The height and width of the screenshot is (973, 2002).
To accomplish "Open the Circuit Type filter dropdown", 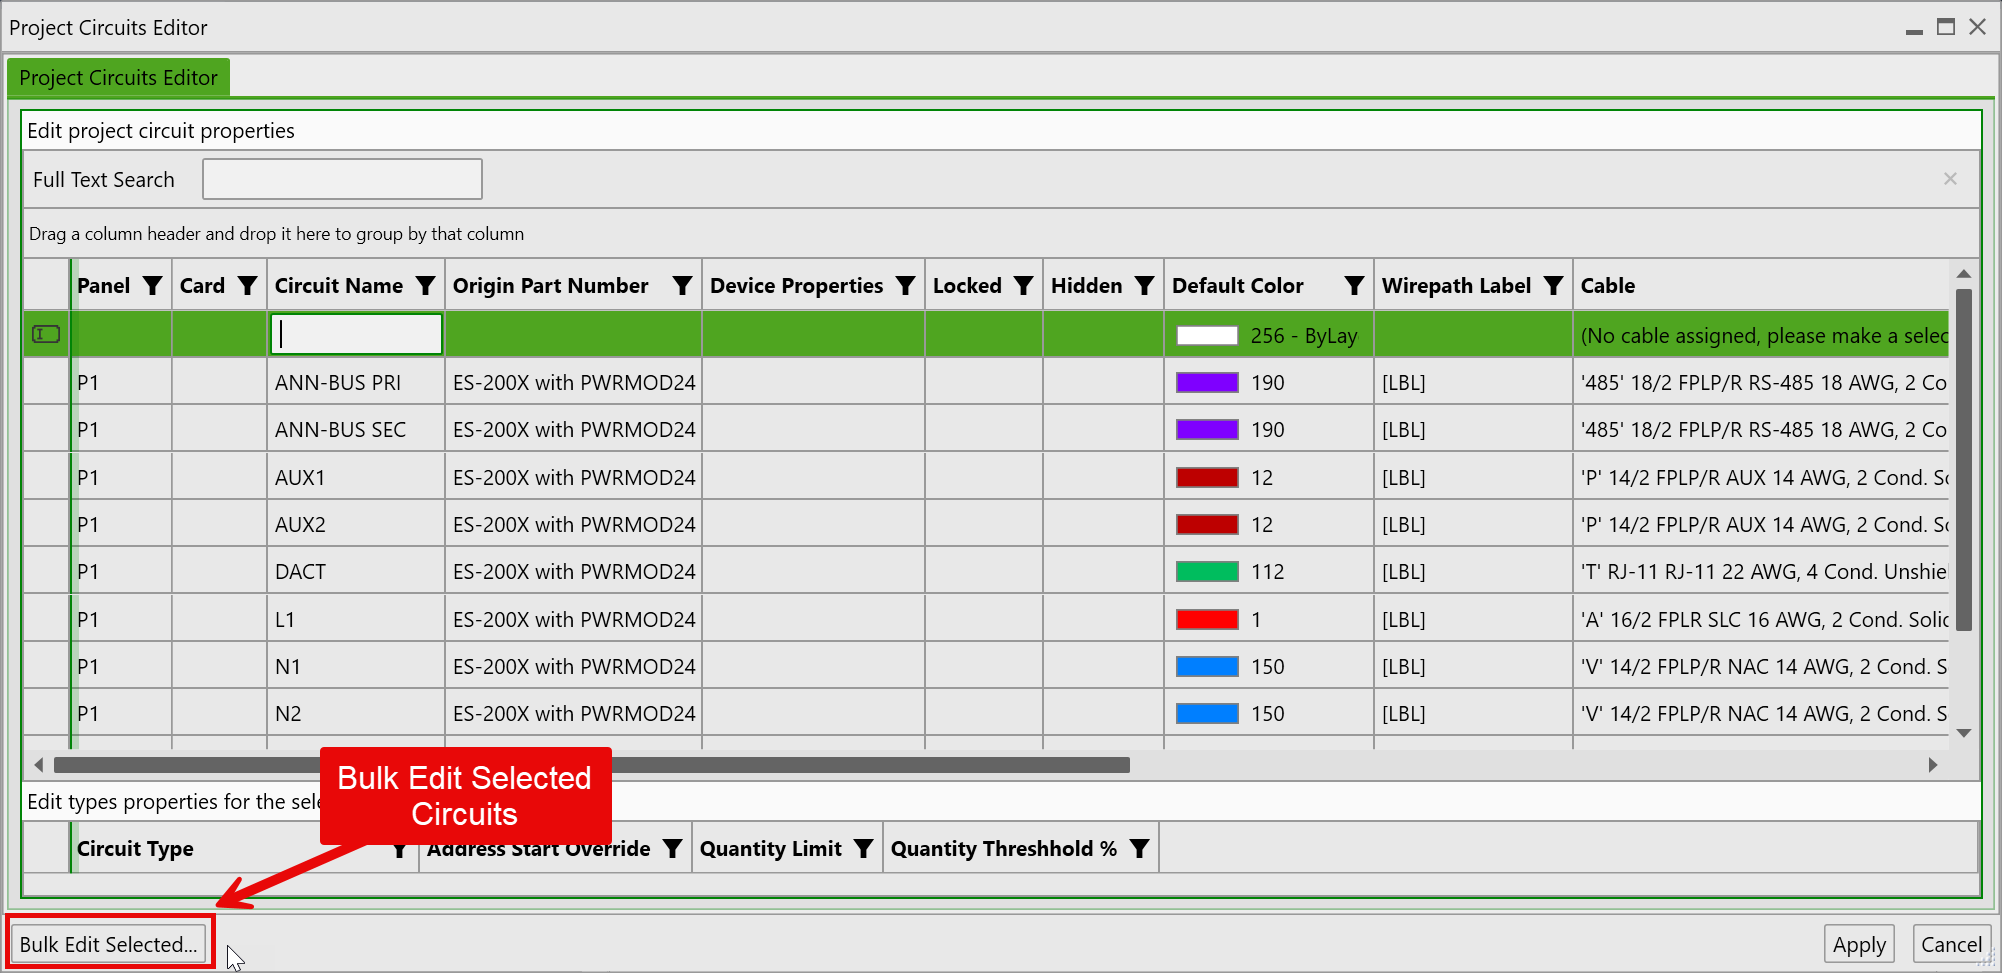I will pos(399,848).
